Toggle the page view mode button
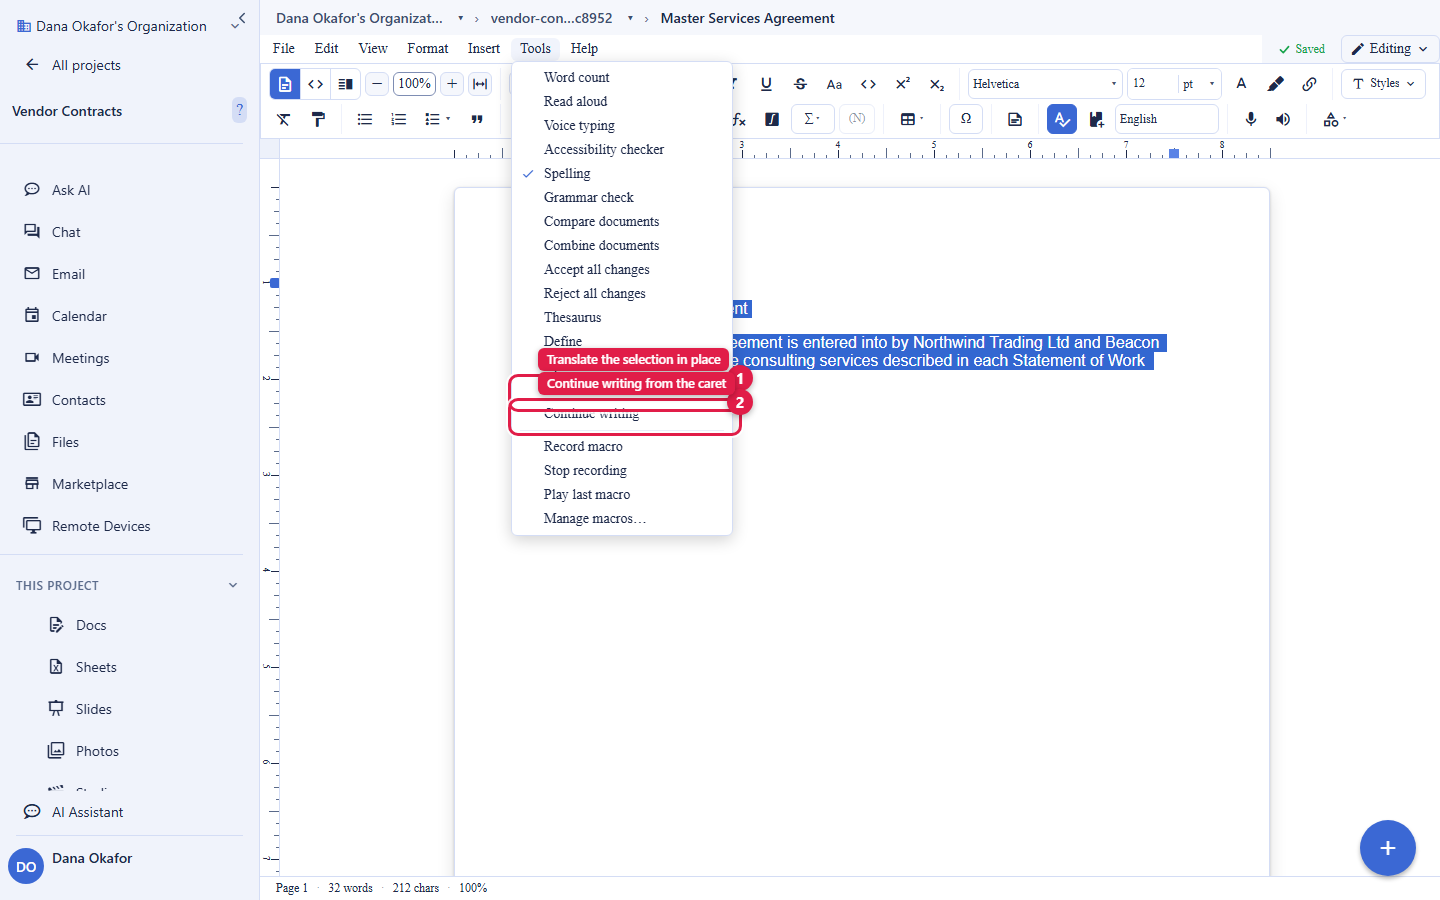This screenshot has width=1440, height=900. [285, 84]
